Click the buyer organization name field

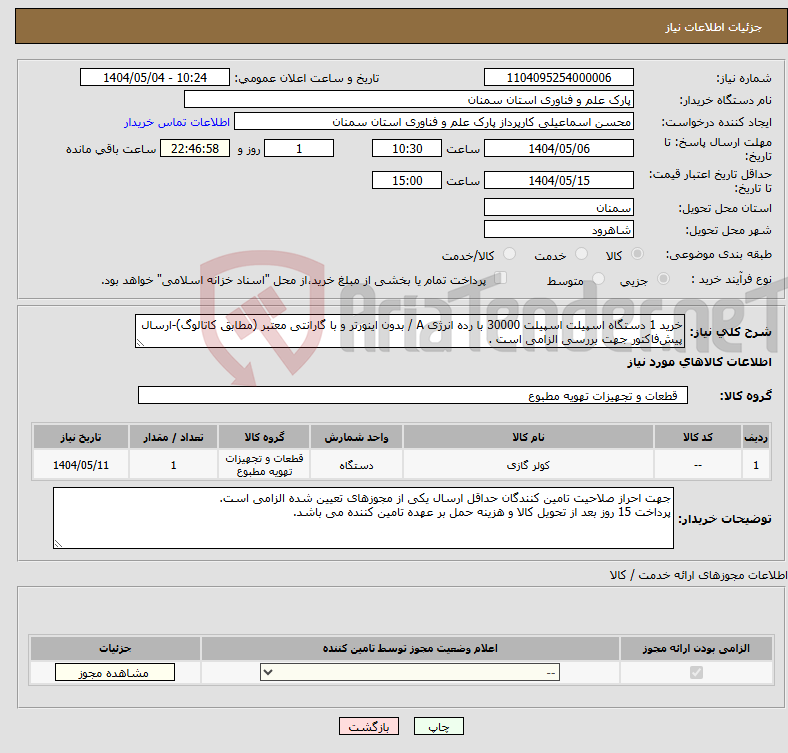[x=409, y=100]
